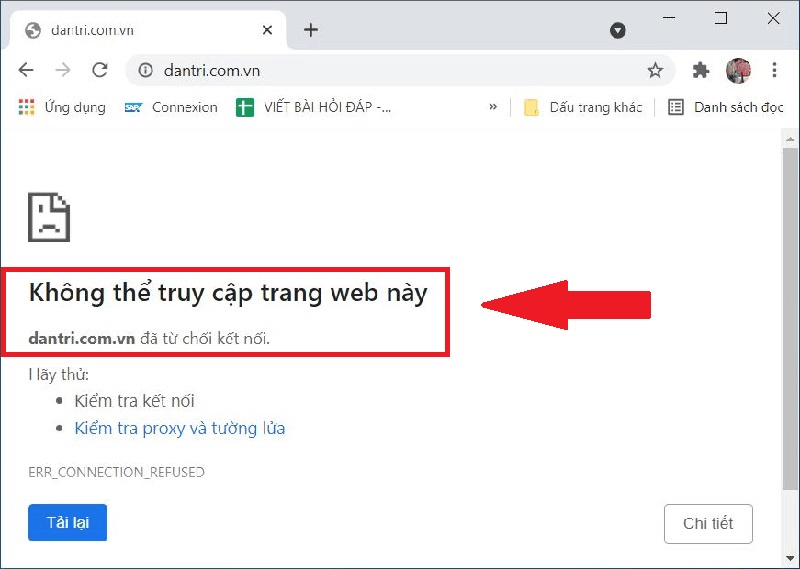The width and height of the screenshot is (800, 569).
Task: Click the Tải lại button
Action: [67, 523]
